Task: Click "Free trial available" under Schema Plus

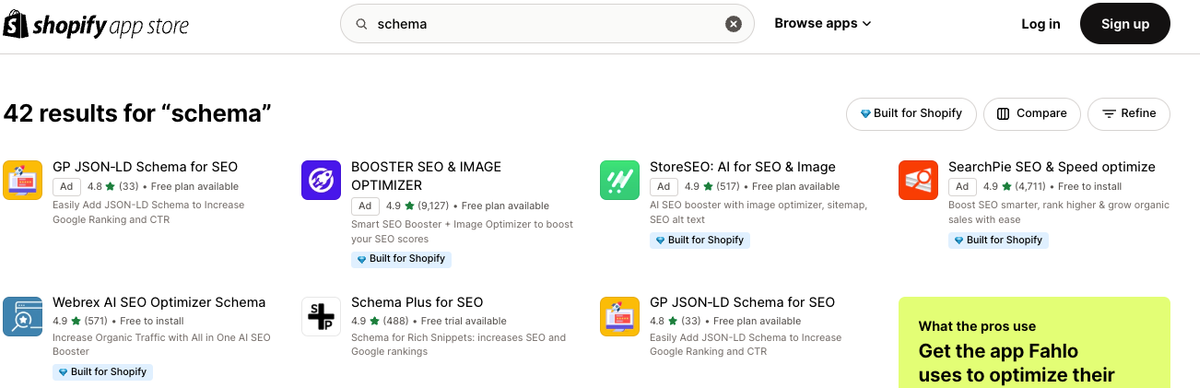Action: pyautogui.click(x=464, y=321)
